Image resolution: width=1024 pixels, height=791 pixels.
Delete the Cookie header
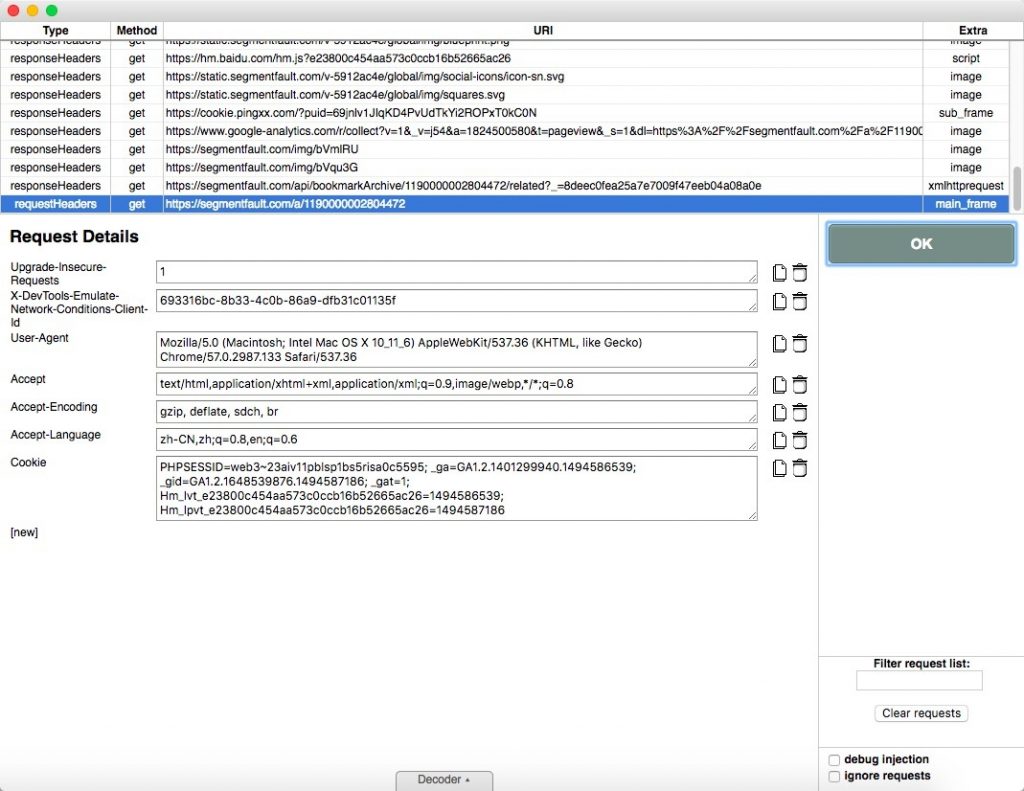pyautogui.click(x=800, y=468)
